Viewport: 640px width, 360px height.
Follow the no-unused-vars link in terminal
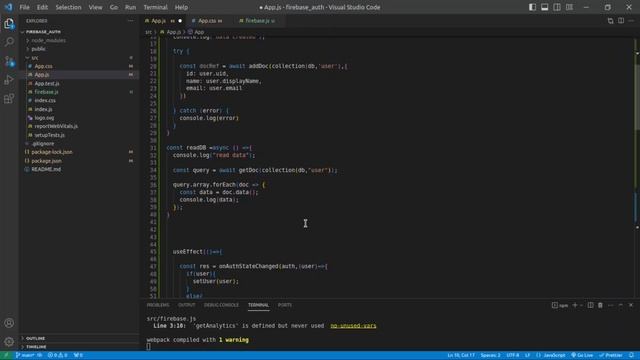(353, 326)
